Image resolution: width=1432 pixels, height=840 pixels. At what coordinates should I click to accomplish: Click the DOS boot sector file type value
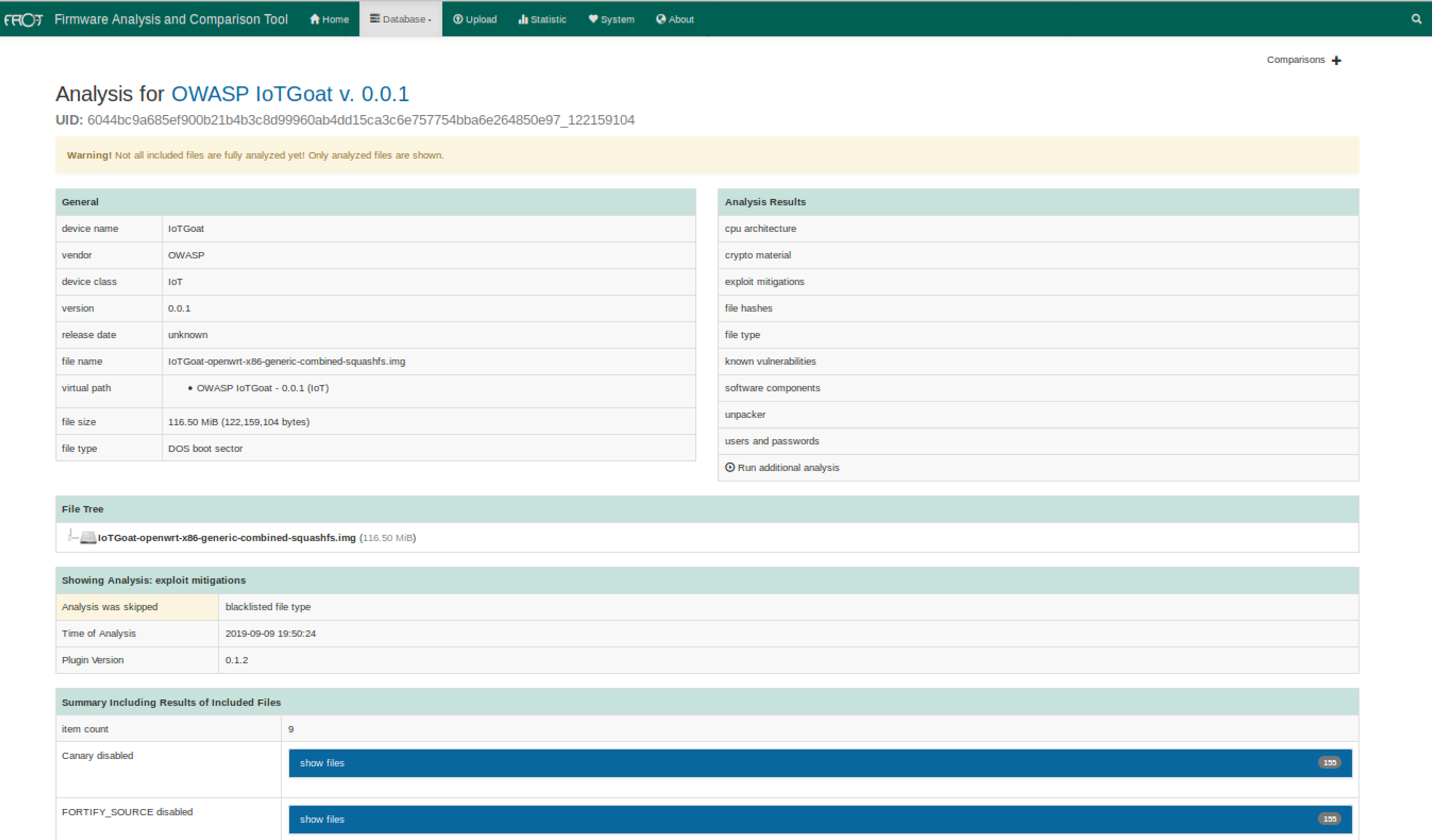click(x=205, y=448)
